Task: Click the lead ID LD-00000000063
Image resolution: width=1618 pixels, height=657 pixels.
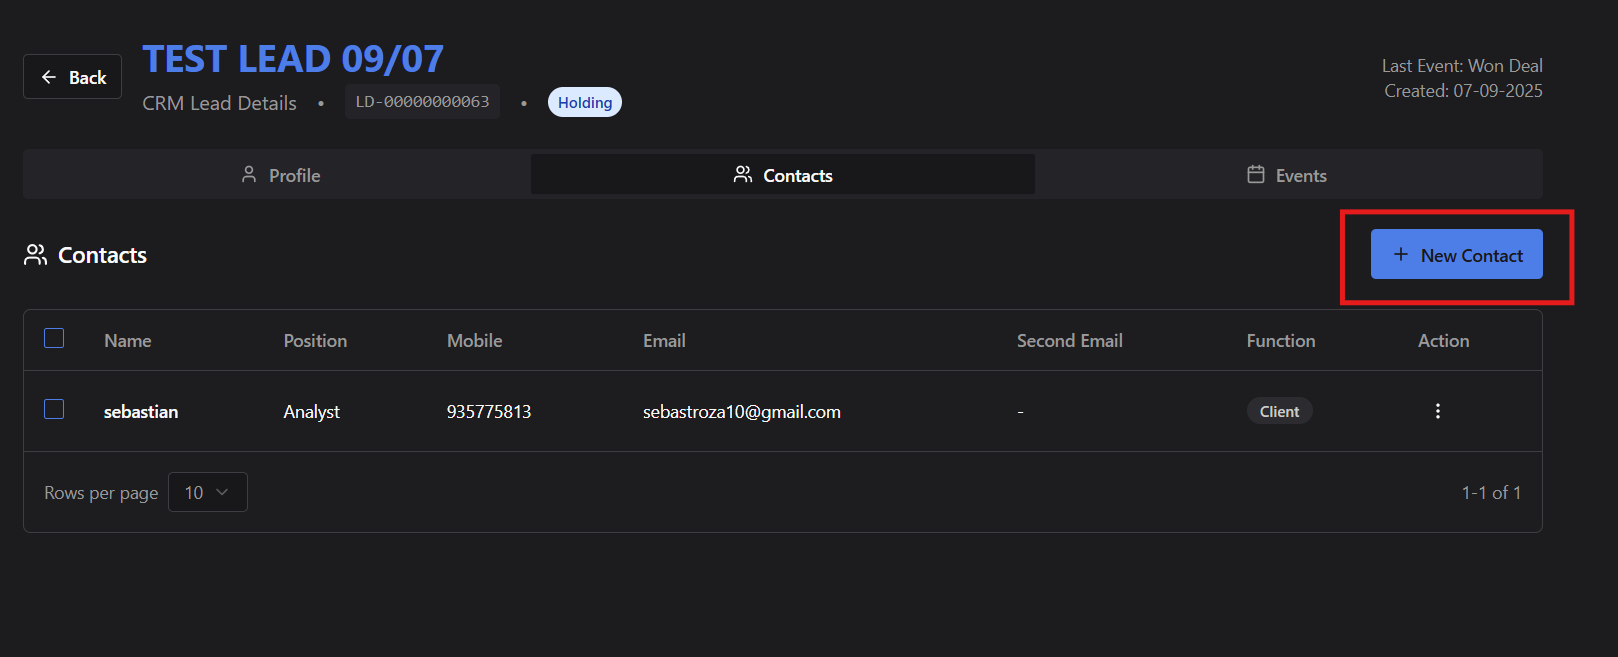Action: (422, 102)
